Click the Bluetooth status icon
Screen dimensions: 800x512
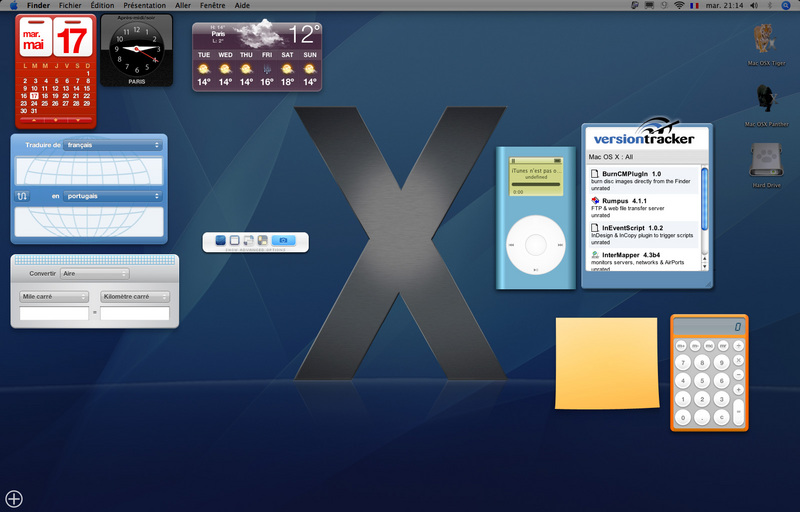(x=770, y=6)
